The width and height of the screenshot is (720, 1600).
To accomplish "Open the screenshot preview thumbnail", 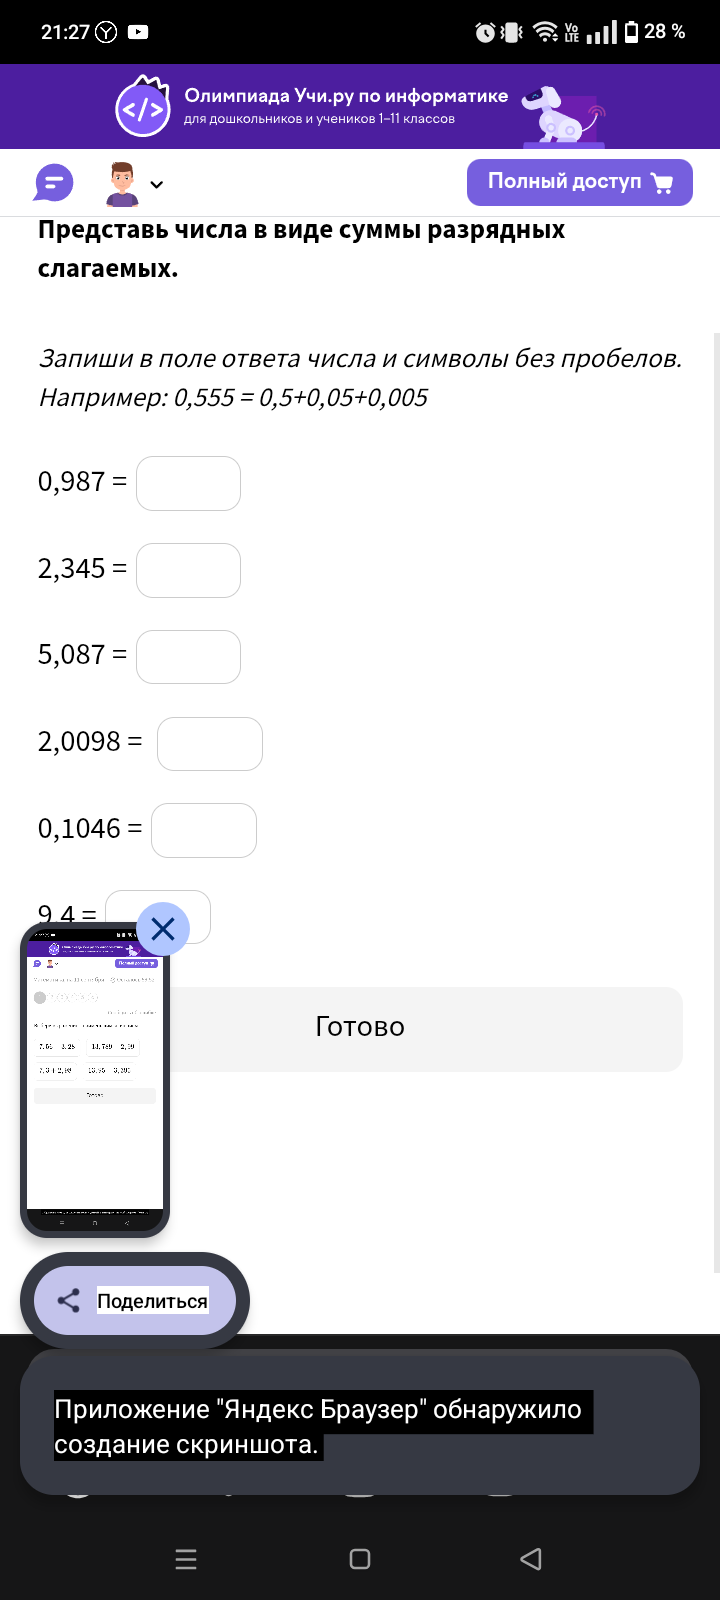I will [x=95, y=1082].
